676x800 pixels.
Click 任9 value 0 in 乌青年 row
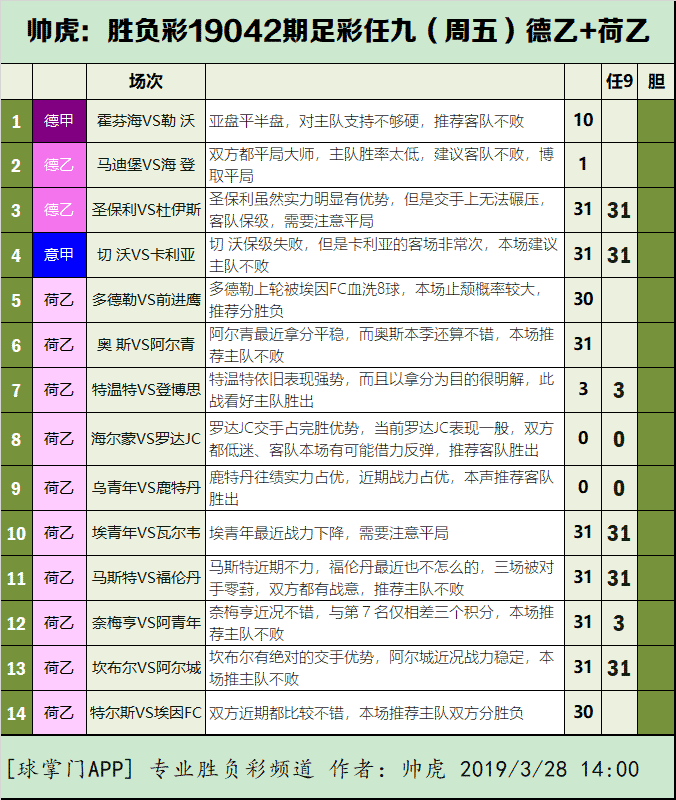tap(619, 488)
